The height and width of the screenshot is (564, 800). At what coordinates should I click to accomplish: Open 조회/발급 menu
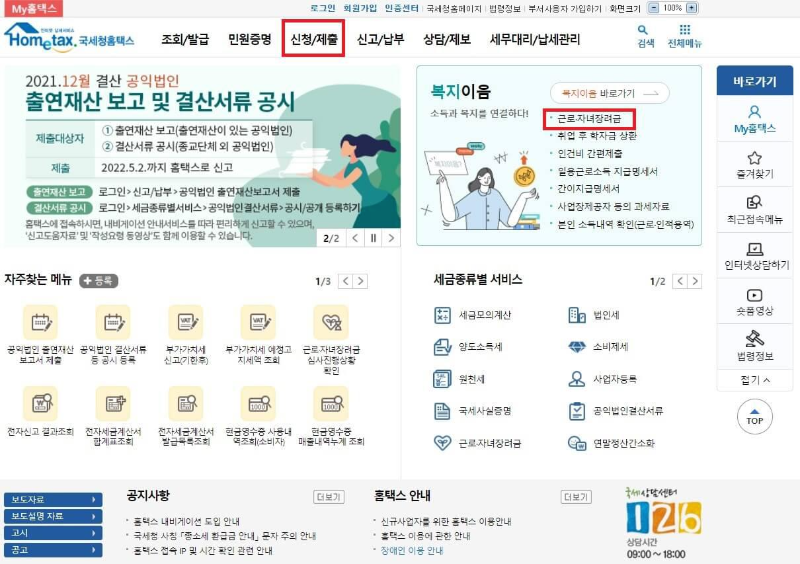point(185,39)
